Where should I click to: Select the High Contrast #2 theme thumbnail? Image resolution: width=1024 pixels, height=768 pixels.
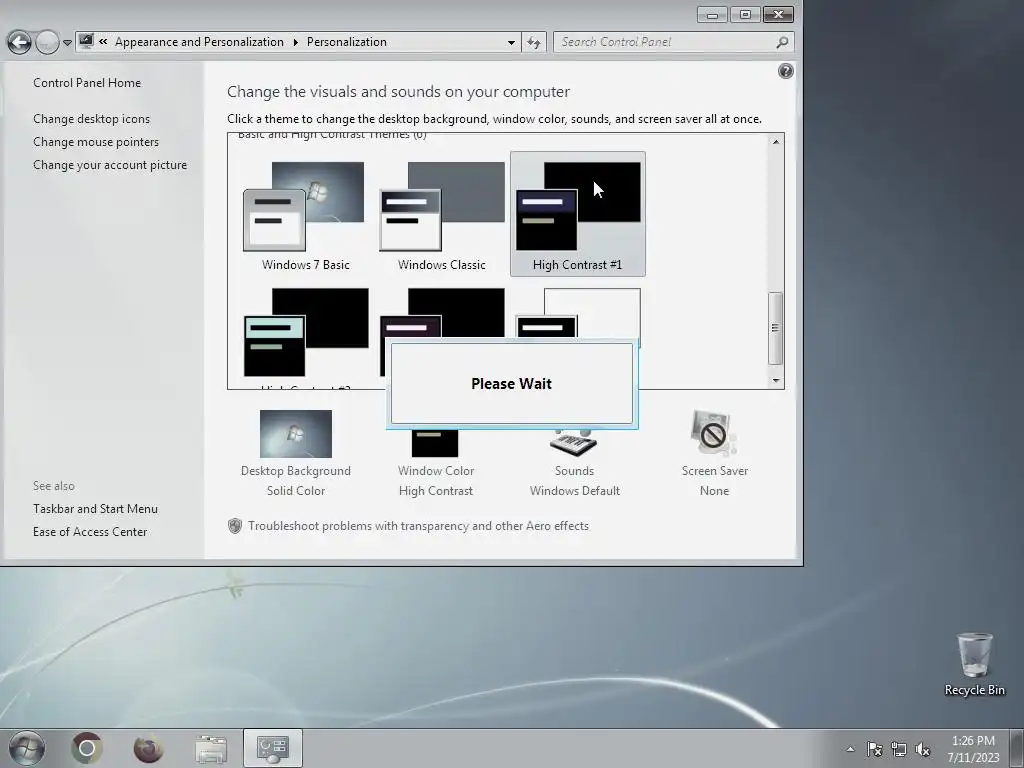pos(306,332)
